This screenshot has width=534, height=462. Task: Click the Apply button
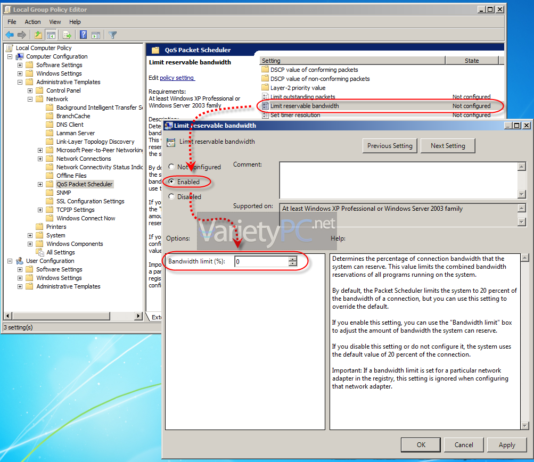[x=507, y=445]
